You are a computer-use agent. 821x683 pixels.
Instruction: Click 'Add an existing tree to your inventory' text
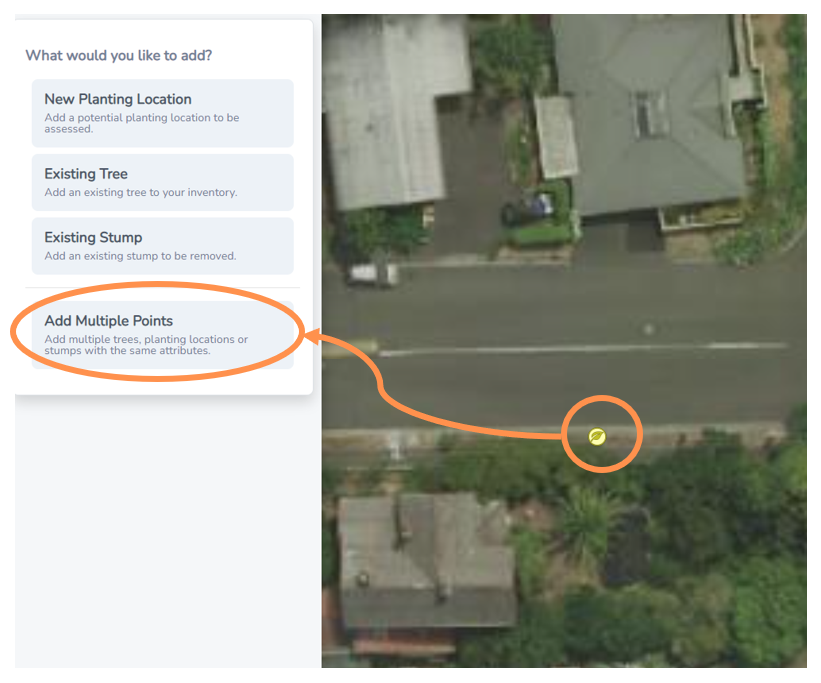tap(141, 192)
